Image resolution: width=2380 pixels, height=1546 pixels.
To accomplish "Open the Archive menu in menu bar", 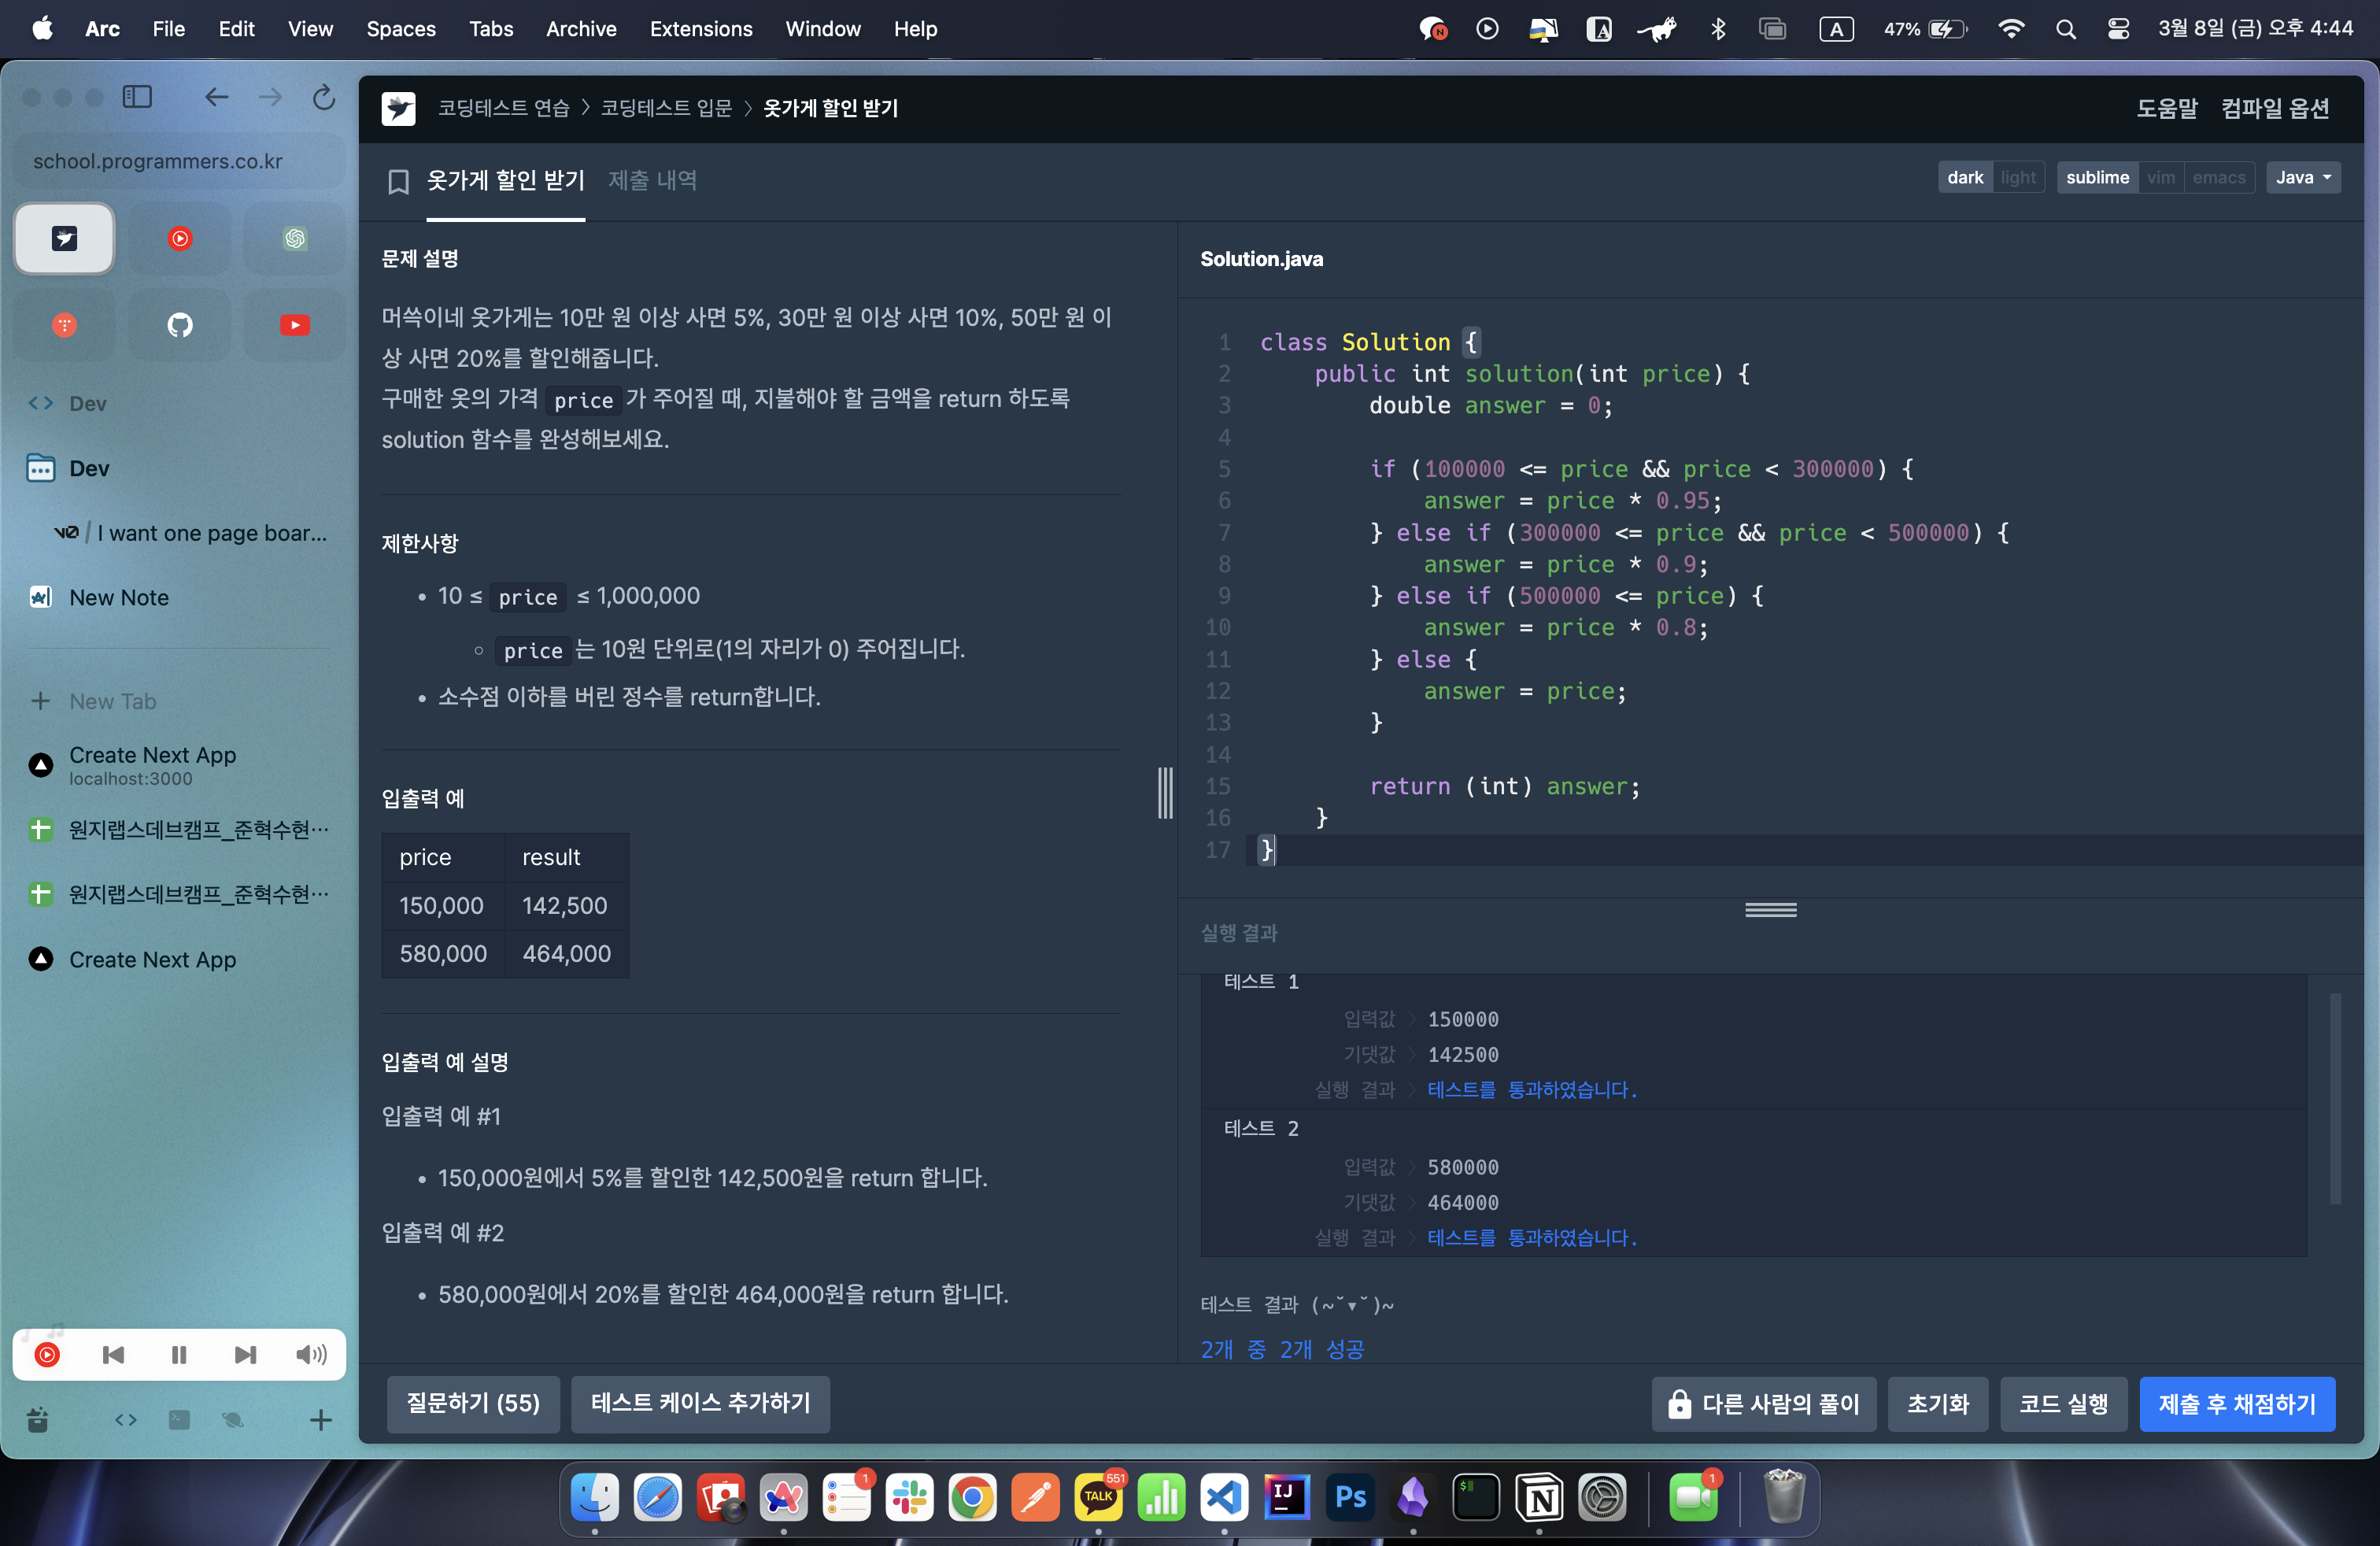I will [x=580, y=29].
